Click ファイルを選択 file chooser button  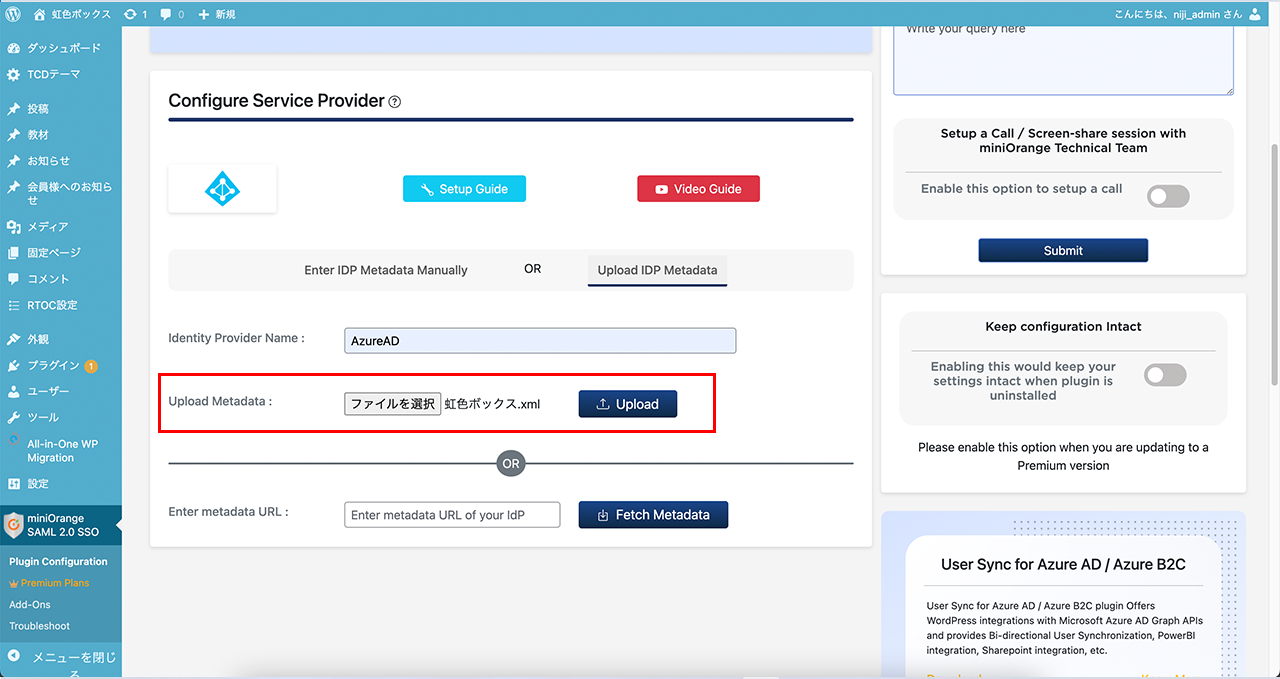point(393,404)
